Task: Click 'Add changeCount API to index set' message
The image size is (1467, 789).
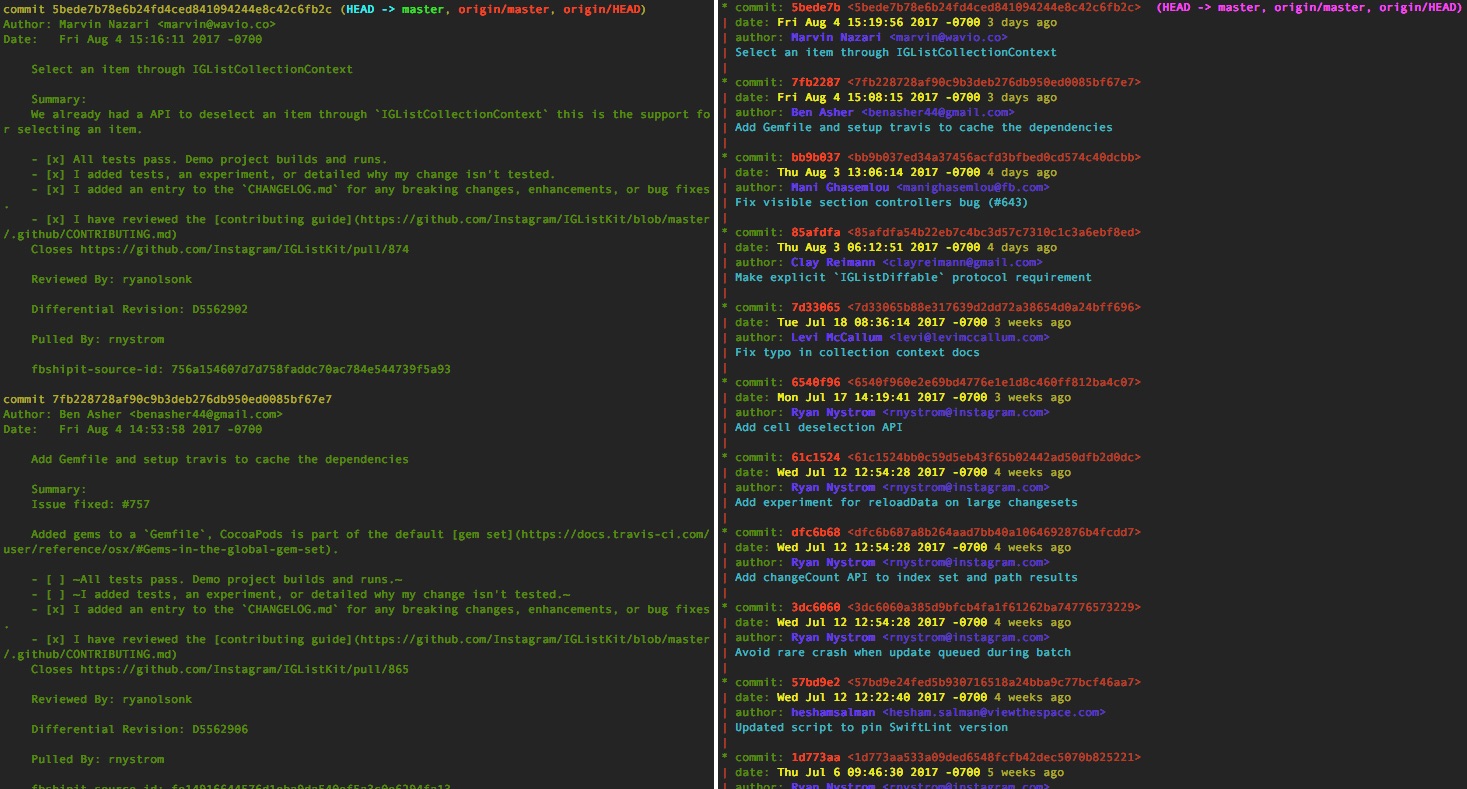Action: (906, 577)
